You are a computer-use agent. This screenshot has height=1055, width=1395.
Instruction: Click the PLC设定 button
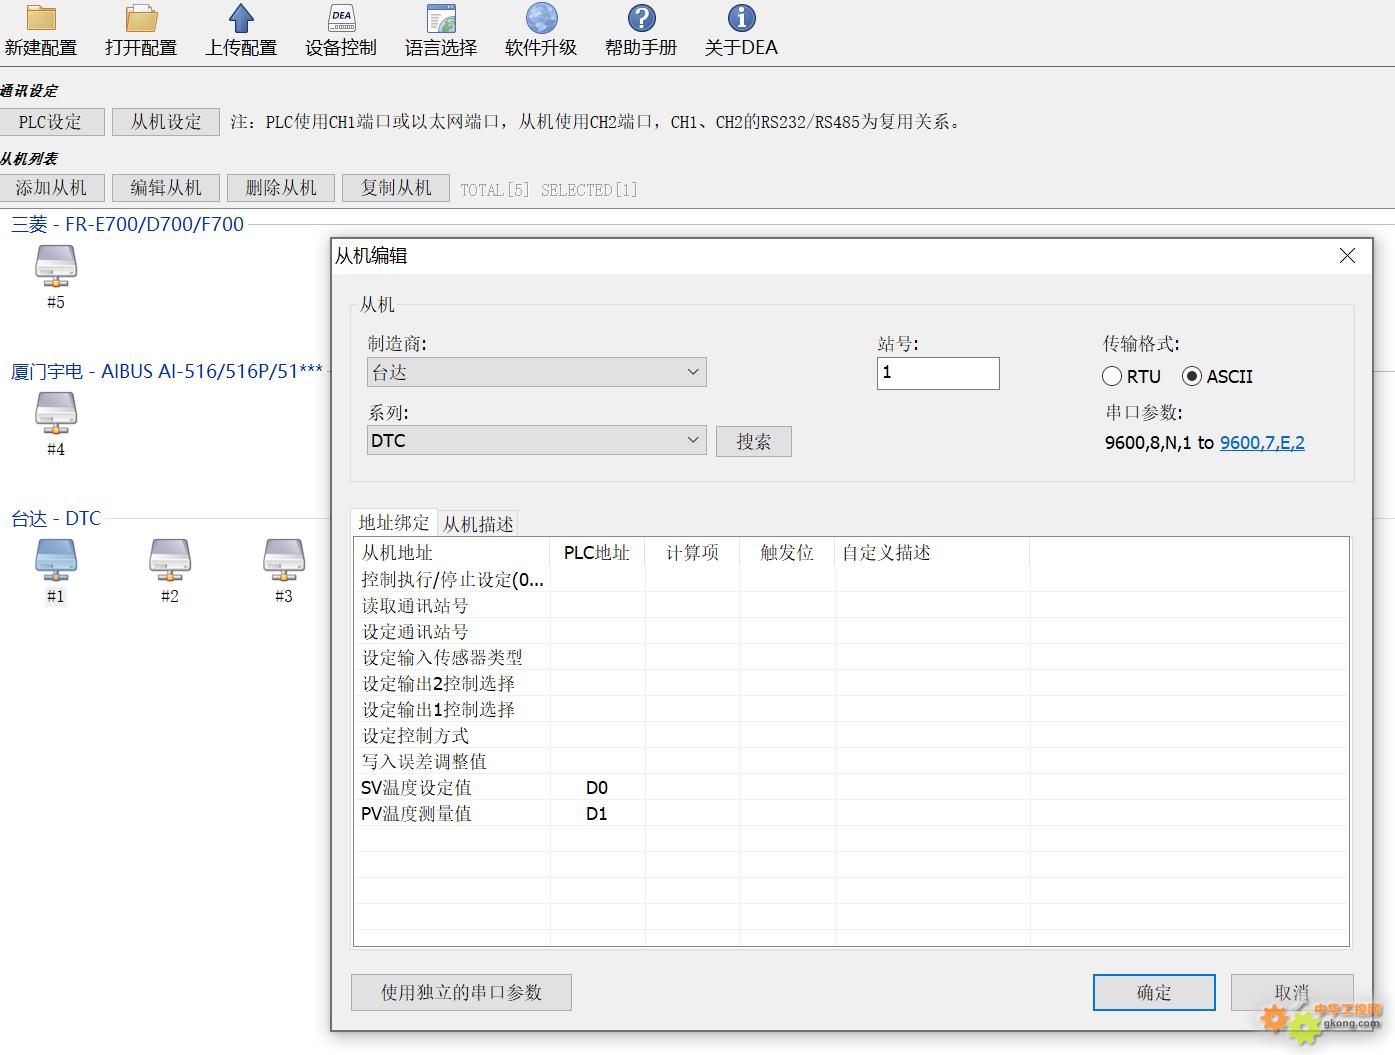click(50, 122)
